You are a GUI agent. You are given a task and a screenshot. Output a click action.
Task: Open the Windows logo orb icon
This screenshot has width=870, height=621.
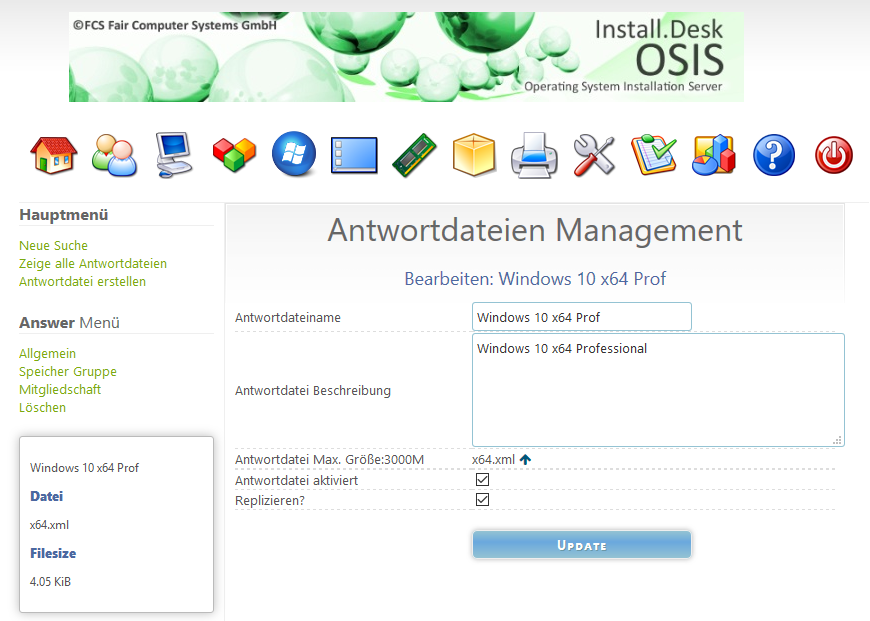[x=294, y=154]
